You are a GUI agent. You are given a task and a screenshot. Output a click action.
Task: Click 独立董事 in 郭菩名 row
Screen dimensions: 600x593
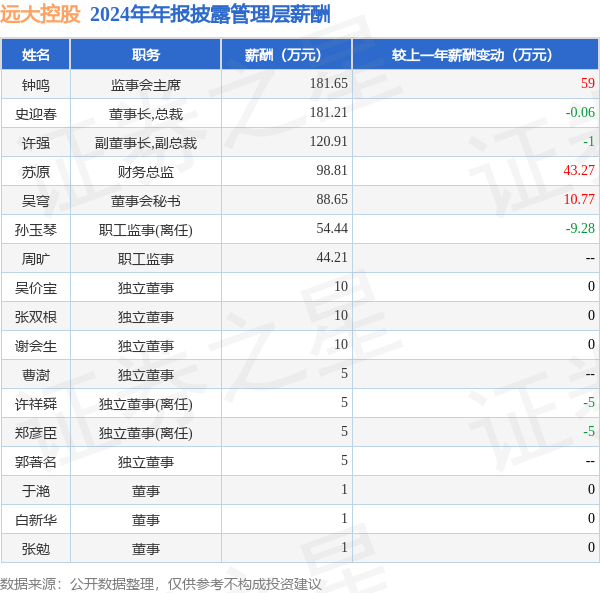(146, 463)
